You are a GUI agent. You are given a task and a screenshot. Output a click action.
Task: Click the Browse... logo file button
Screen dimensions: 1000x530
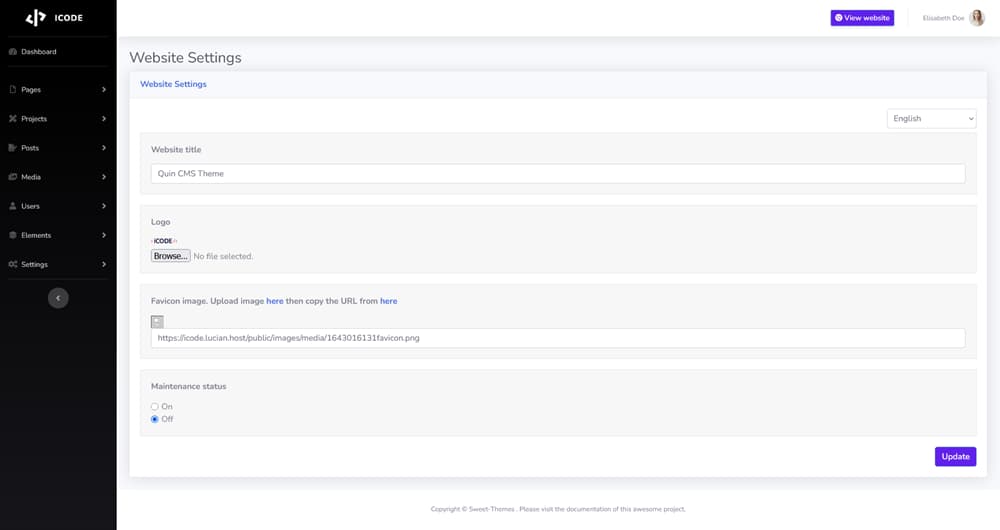point(170,256)
